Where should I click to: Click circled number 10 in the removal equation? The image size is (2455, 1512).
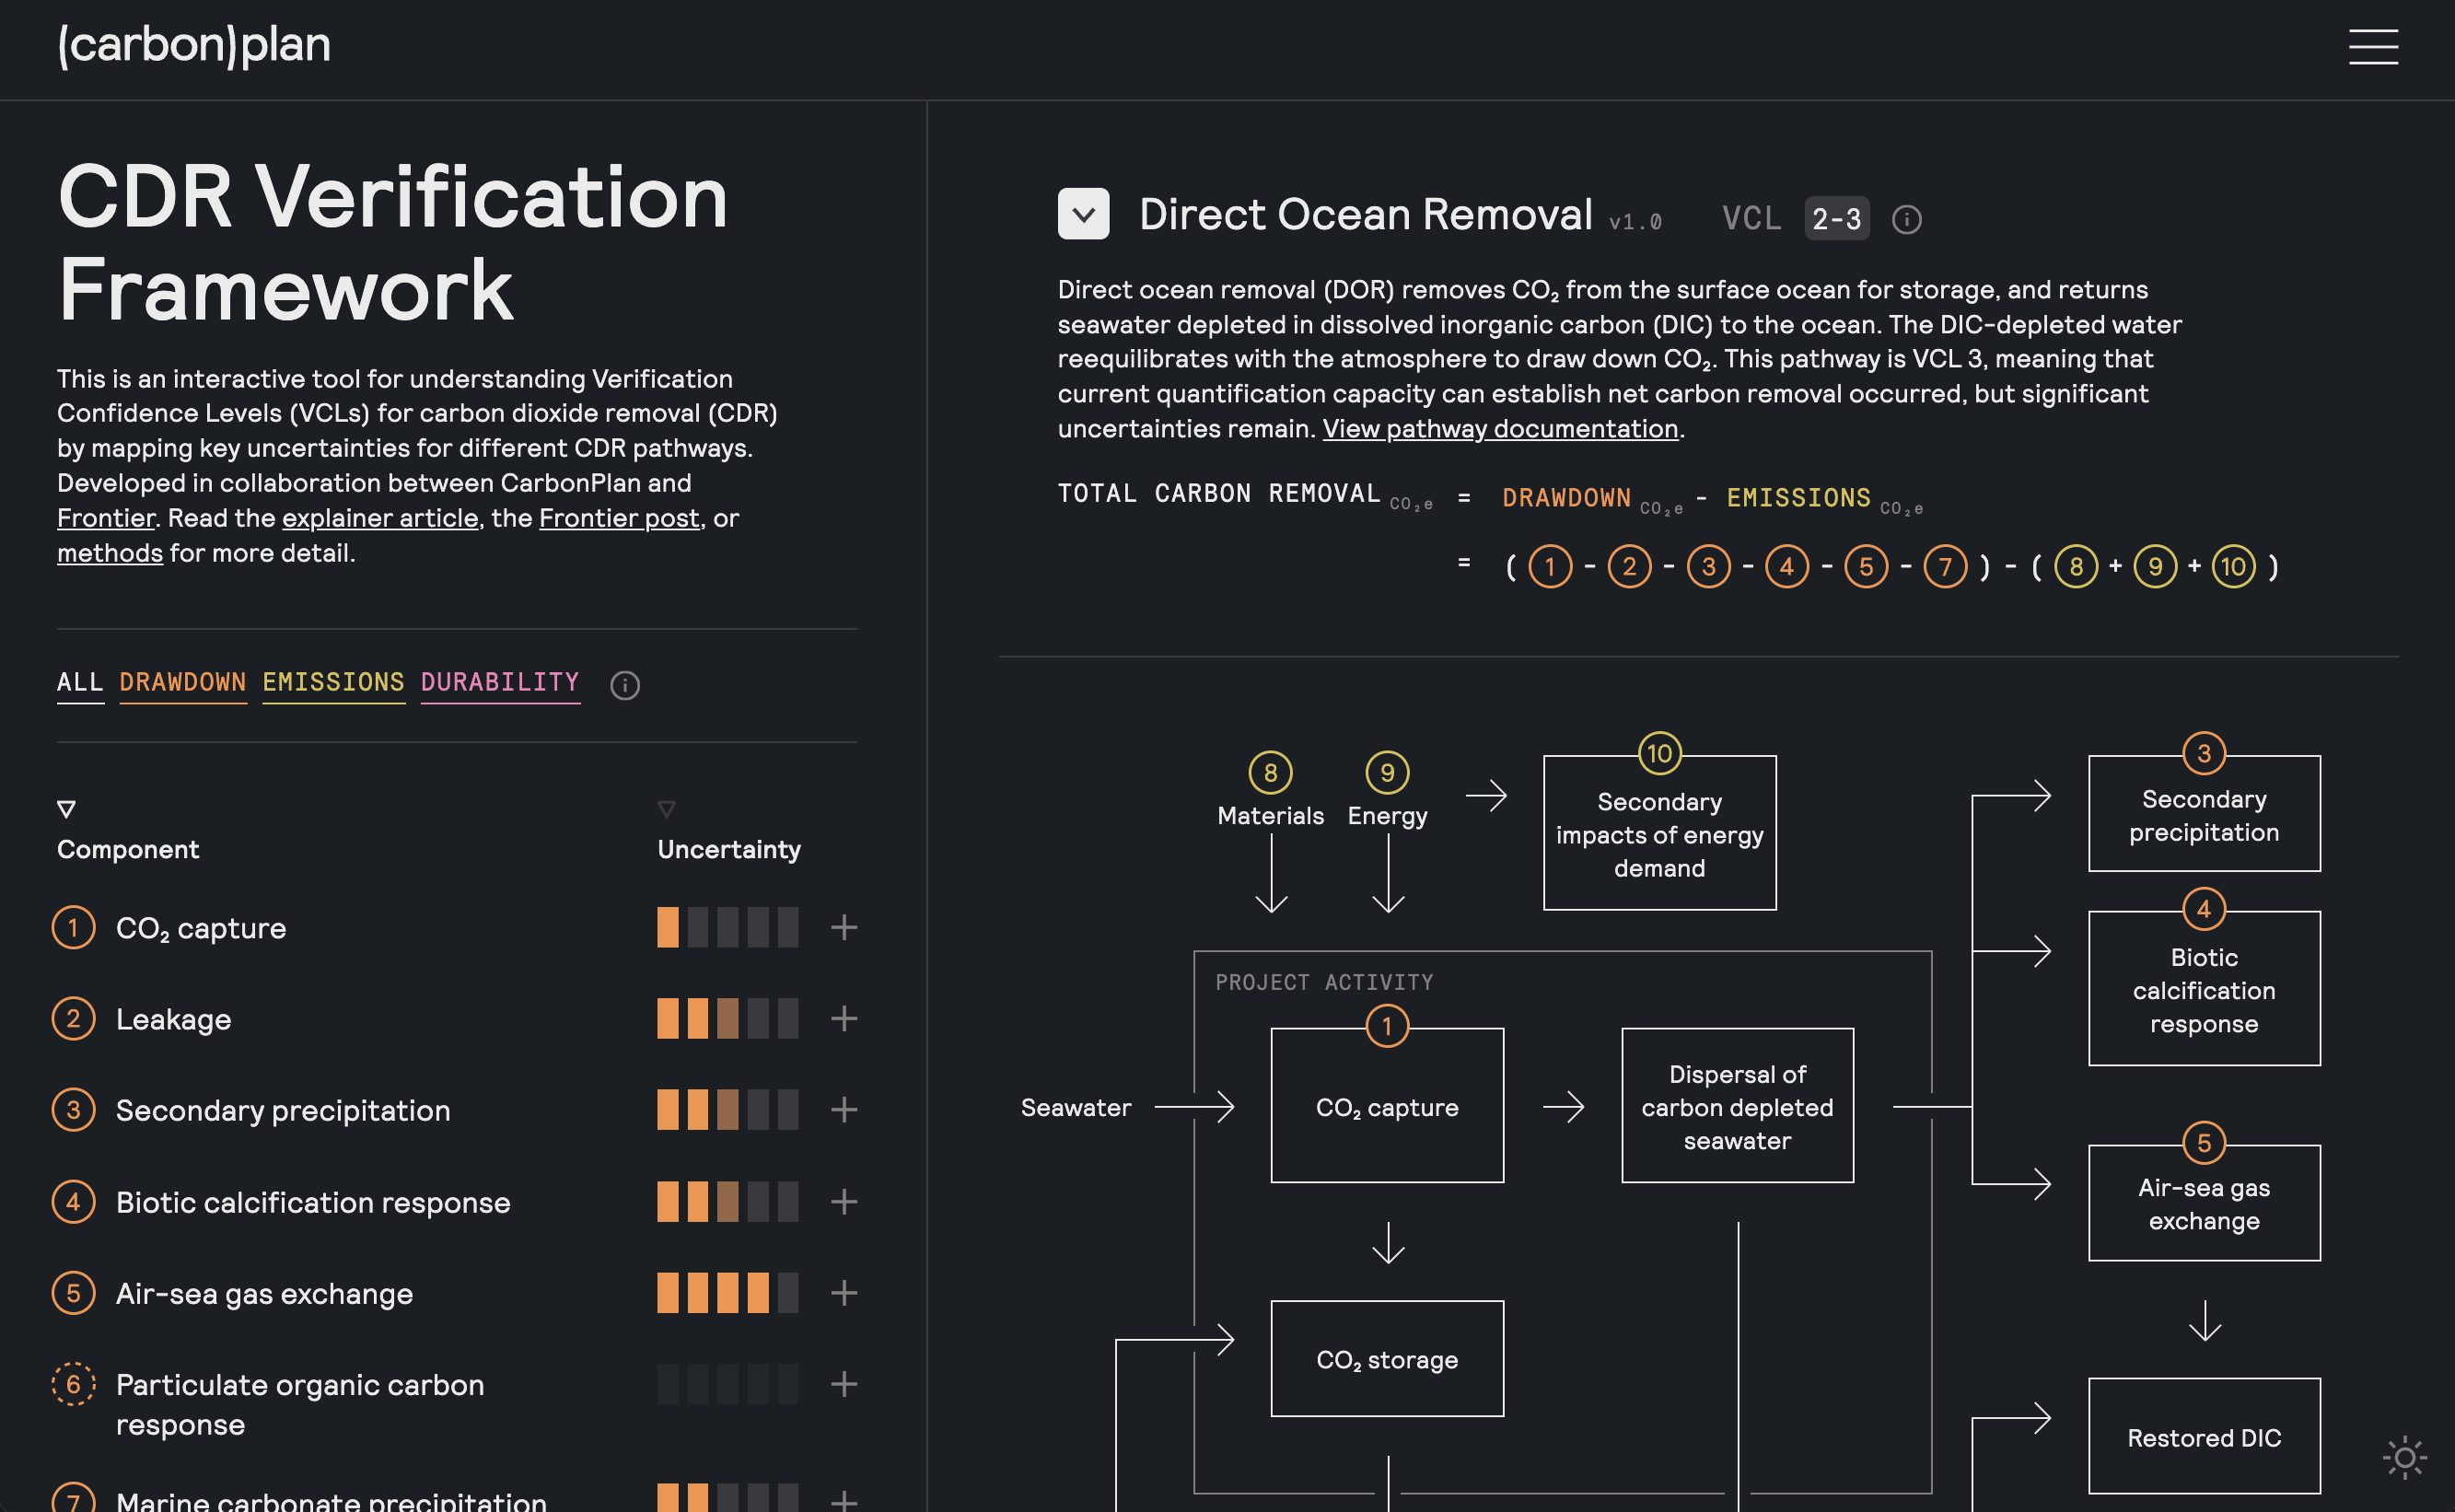click(2233, 567)
